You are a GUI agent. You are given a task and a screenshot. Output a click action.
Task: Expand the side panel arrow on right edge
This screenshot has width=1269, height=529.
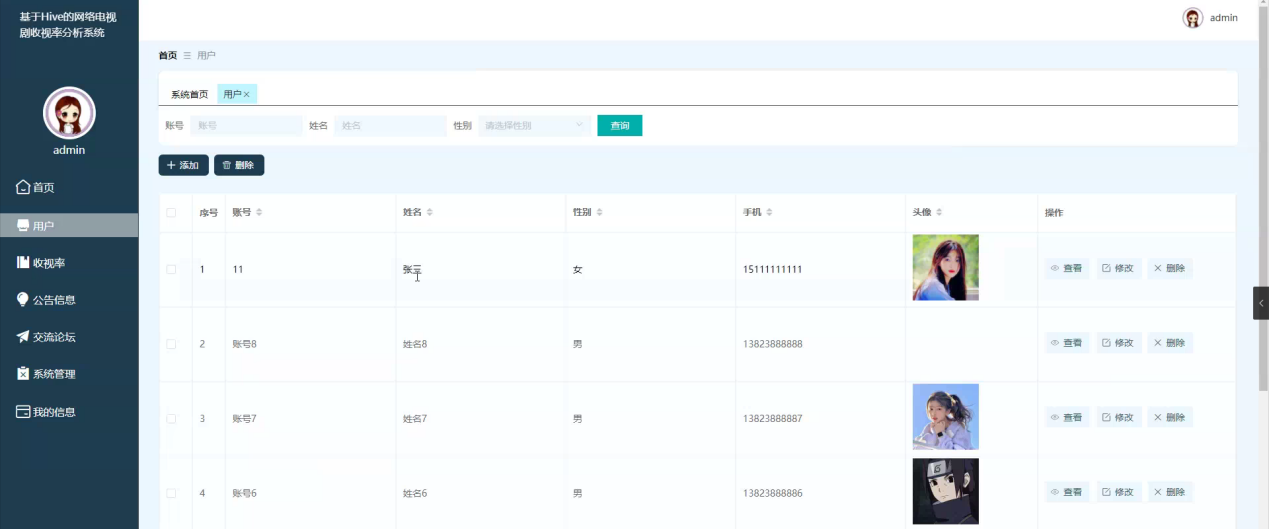[x=1261, y=303]
